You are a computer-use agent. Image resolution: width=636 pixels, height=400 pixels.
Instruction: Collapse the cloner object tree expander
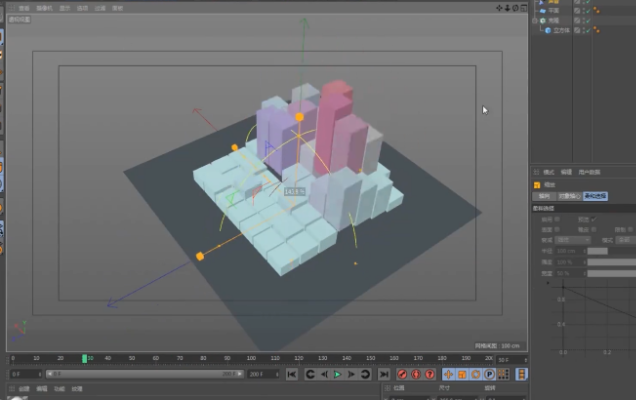tap(535, 20)
